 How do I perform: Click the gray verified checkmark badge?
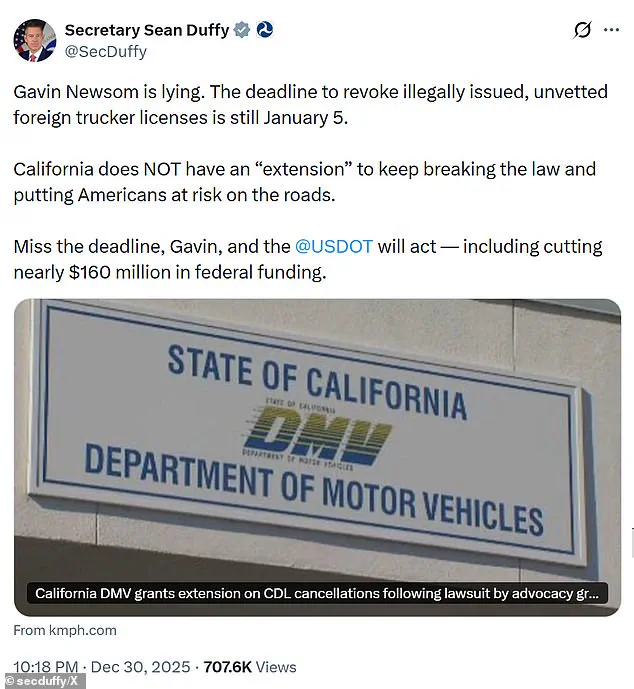point(241,30)
